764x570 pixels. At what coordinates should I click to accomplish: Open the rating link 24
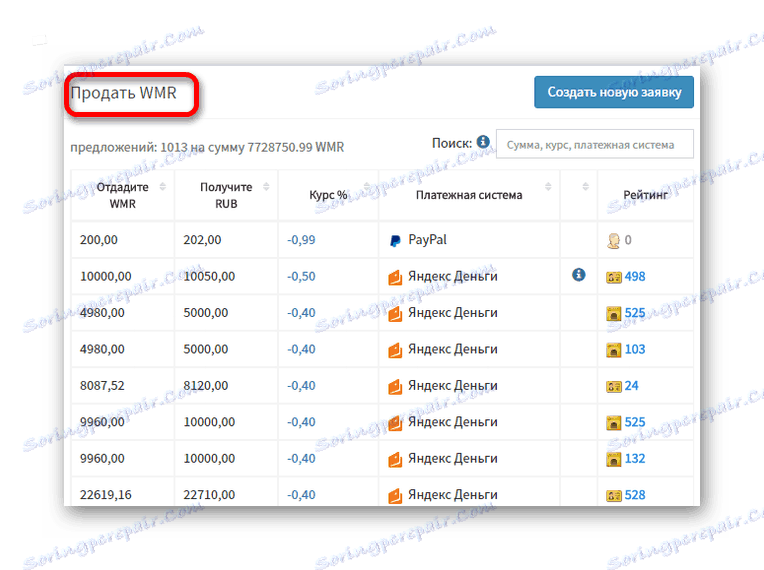[631, 385]
